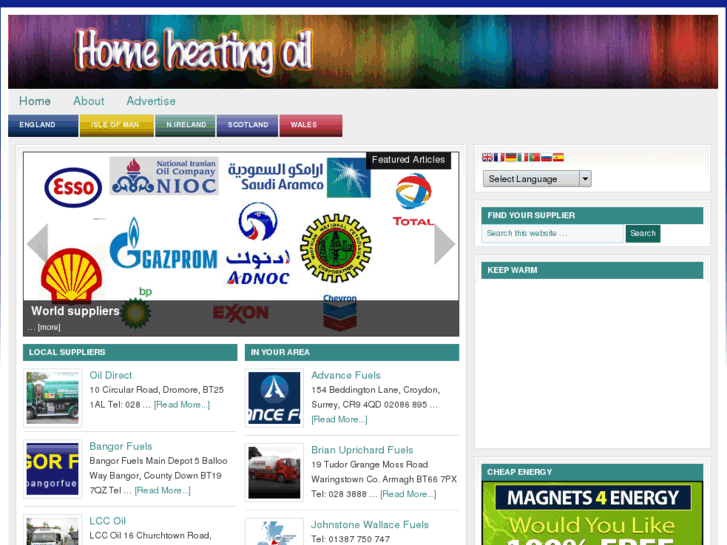Switch to the Wales tab

pos(311,125)
